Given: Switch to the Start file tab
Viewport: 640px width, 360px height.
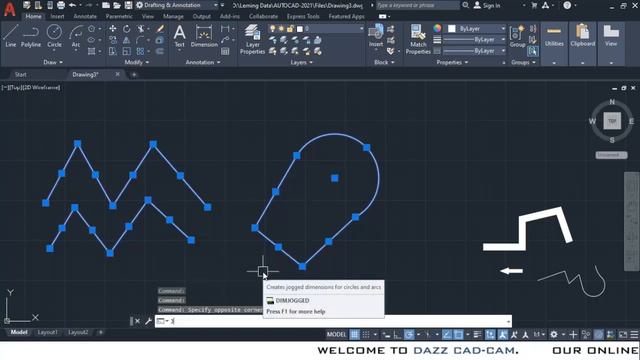Looking at the screenshot, I should coord(21,74).
